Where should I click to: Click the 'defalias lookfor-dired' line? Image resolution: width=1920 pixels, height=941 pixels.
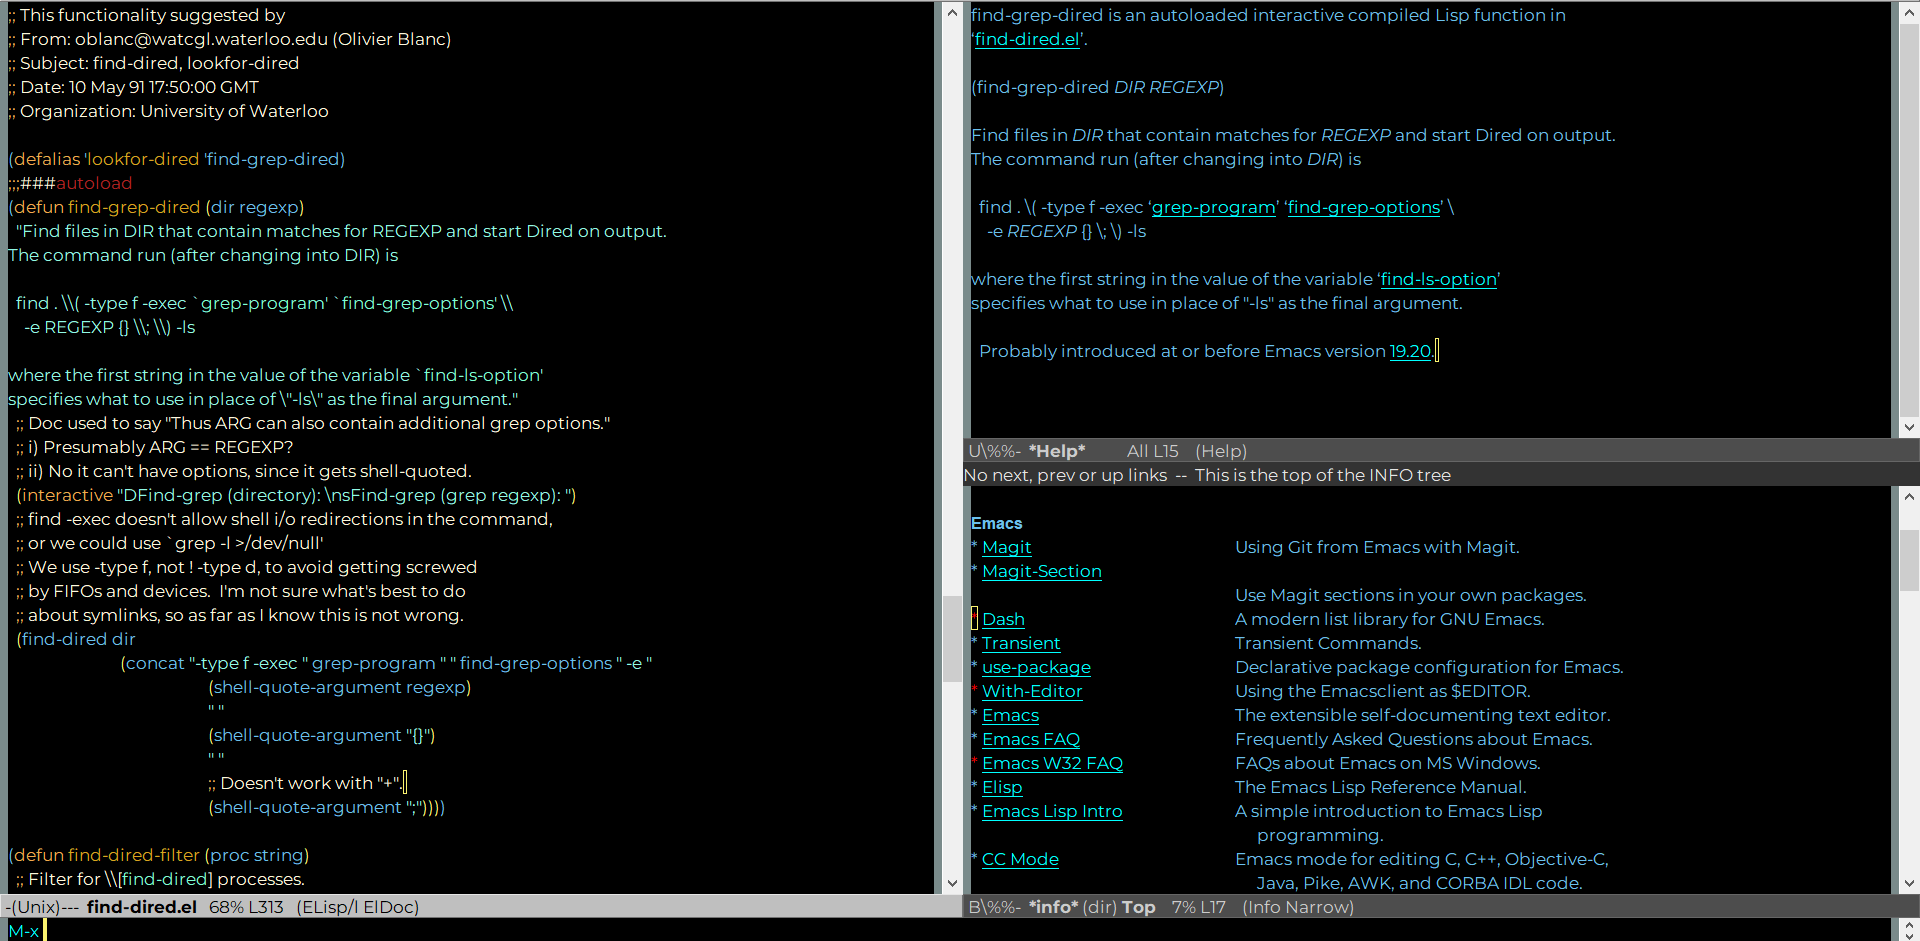coord(176,159)
